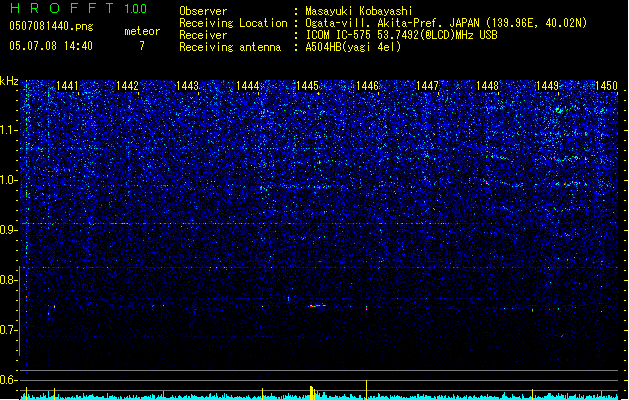Click the 'Receiving antenna' label
Image resolution: width=629 pixels, height=400 pixels.
tap(230, 47)
